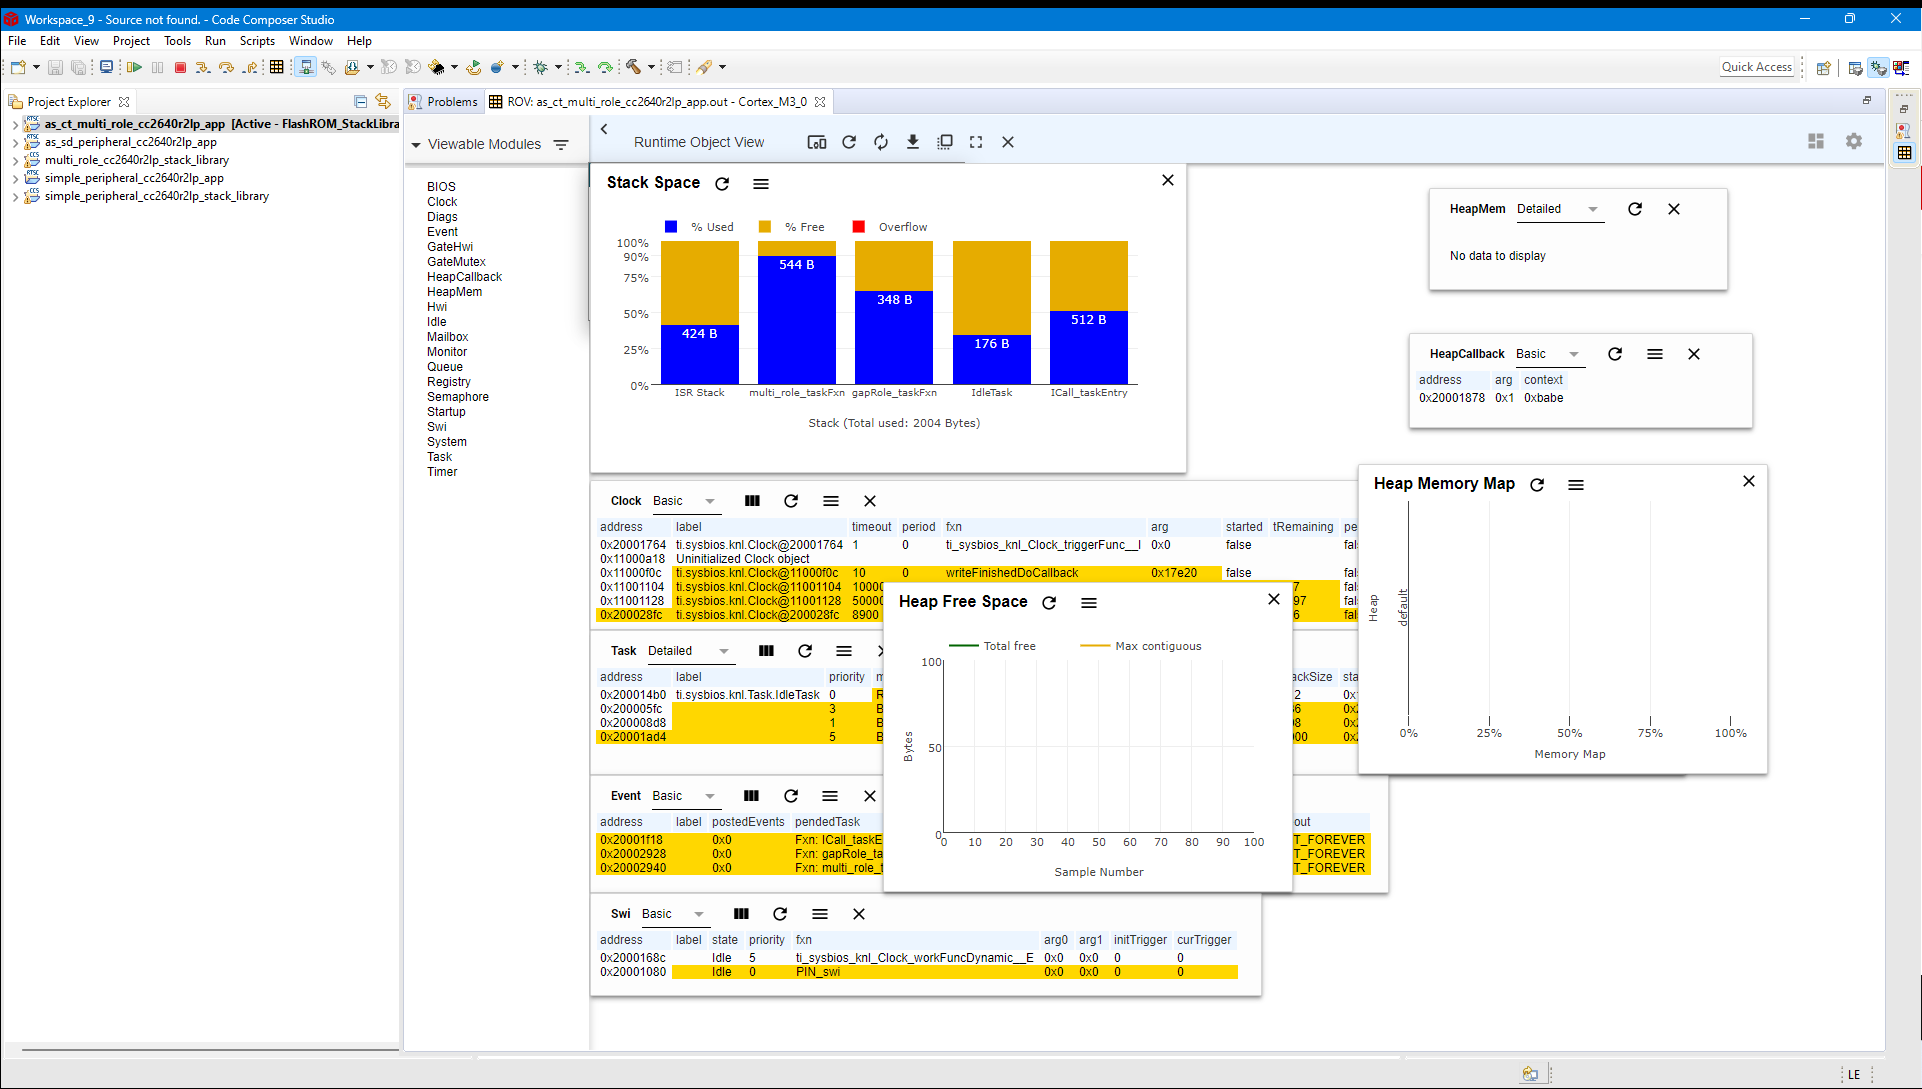Open the Swi Basic view dropdown
The width and height of the screenshot is (1922, 1089).
(674, 914)
